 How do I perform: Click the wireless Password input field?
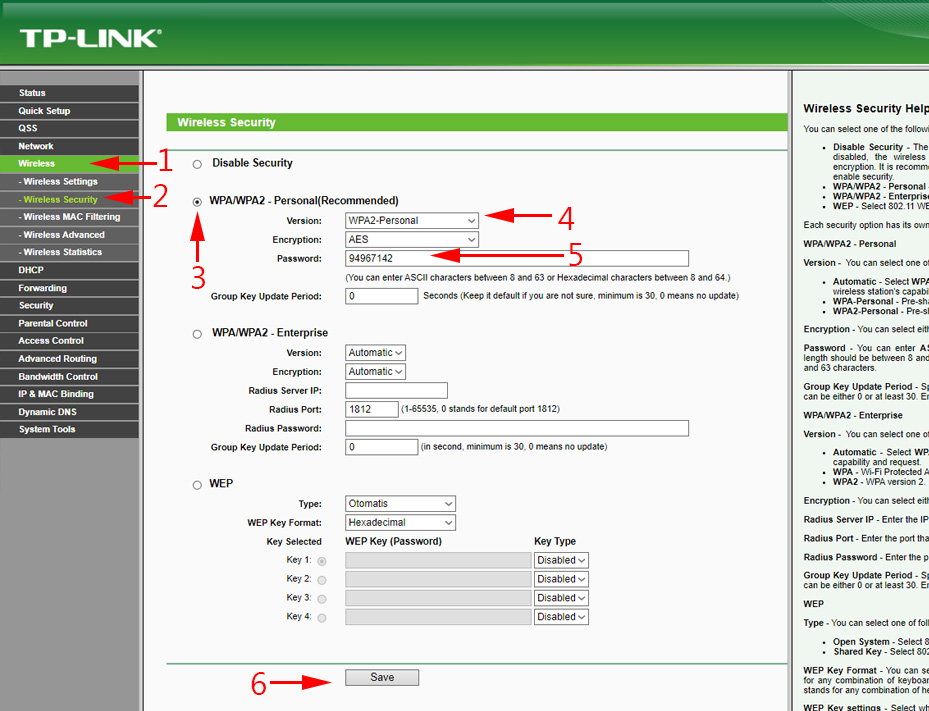pyautogui.click(x=516, y=259)
